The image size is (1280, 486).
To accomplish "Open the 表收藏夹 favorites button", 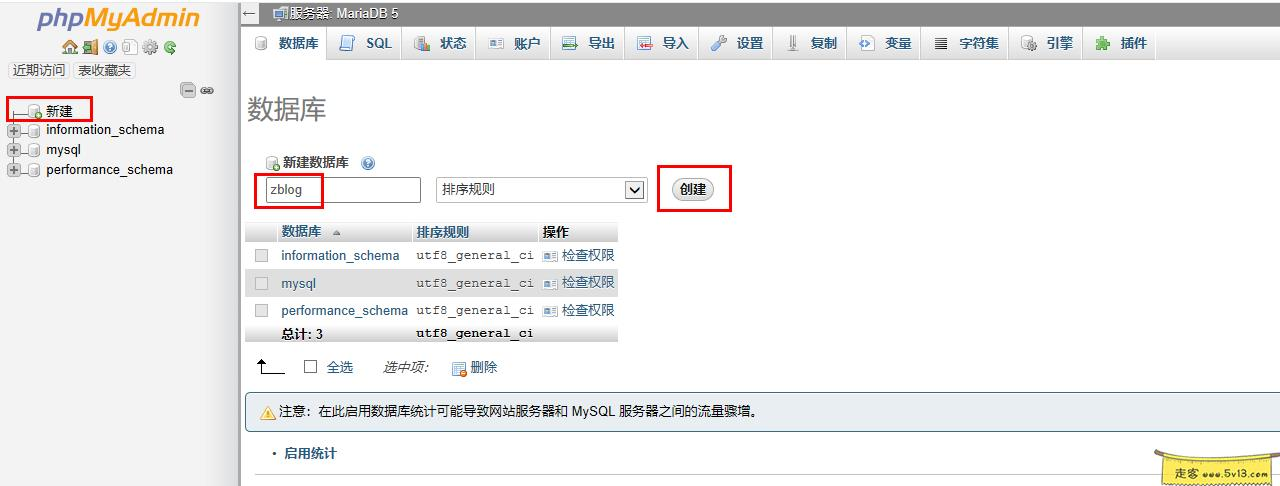I will [104, 70].
